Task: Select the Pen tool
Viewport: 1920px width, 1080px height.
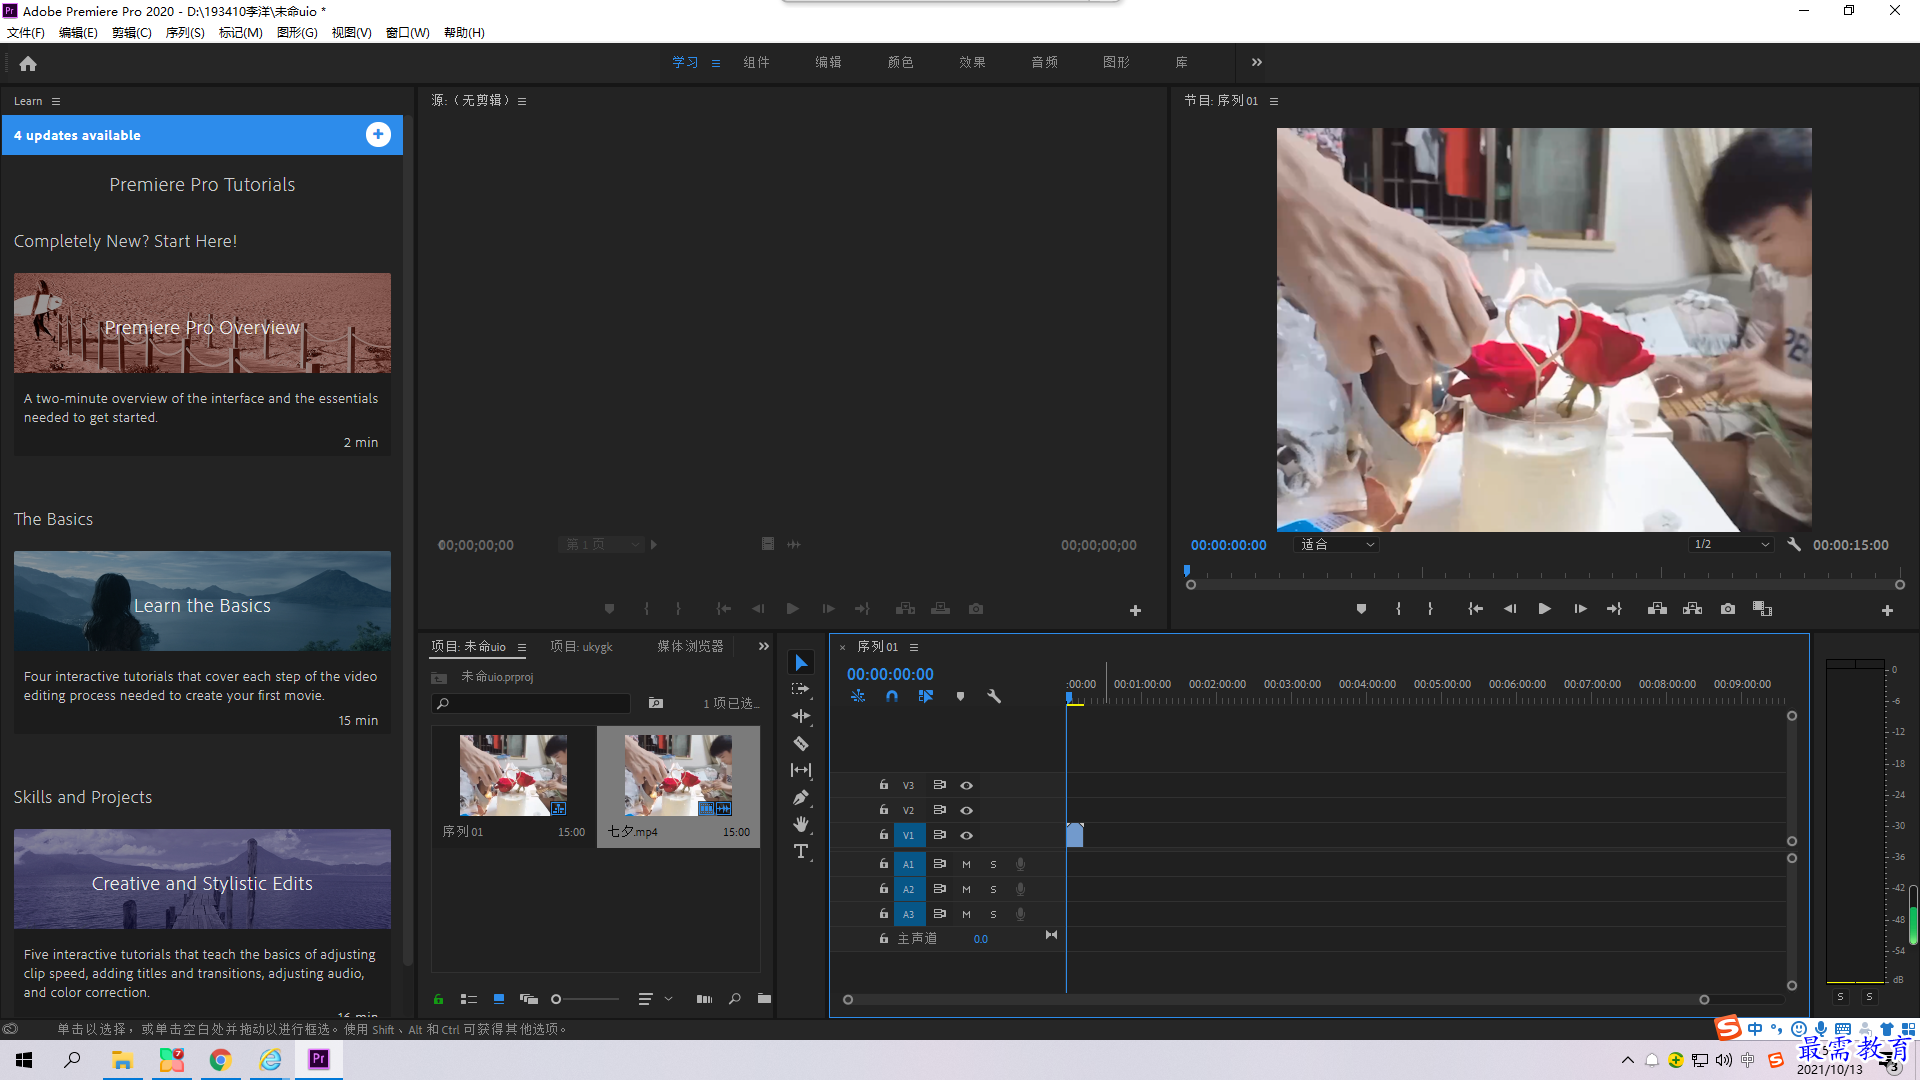Action: [x=801, y=797]
